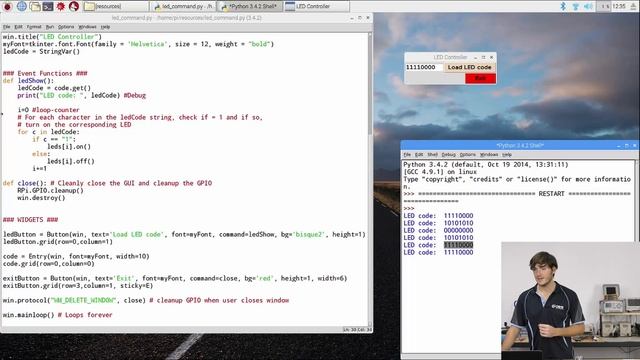
Task: Click the 00000000 LED code line in shell
Action: pos(438,231)
